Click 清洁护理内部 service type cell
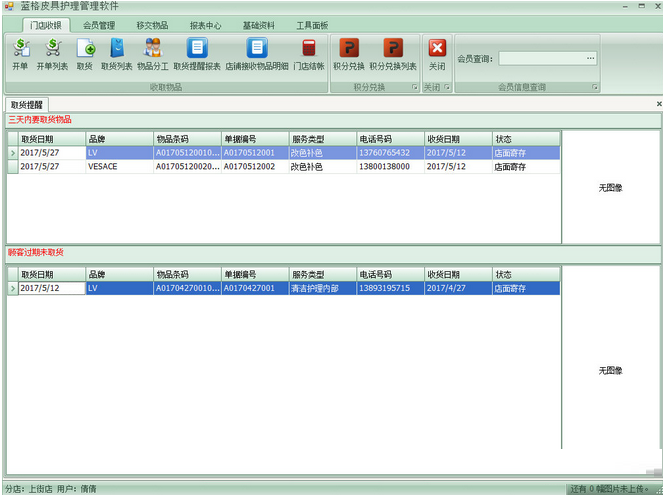663x495 pixels. click(323, 288)
